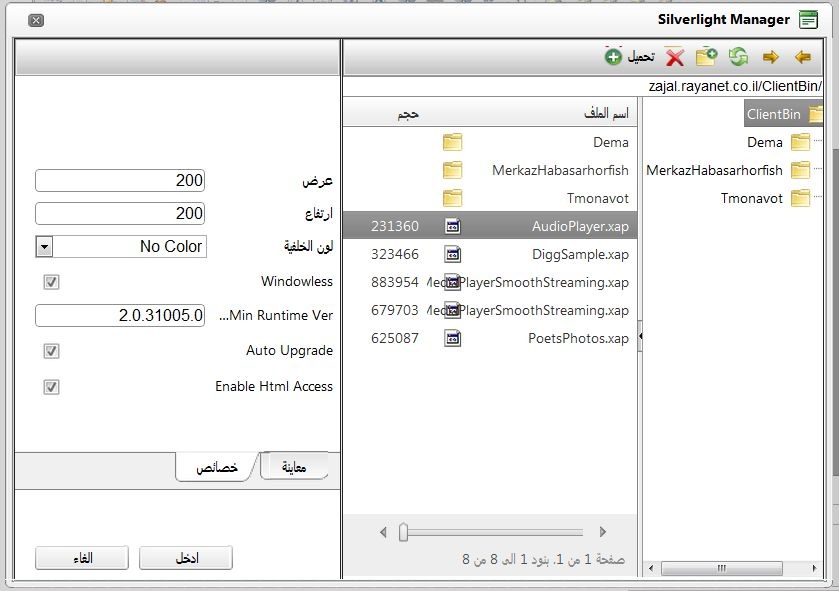Image resolution: width=839 pixels, height=591 pixels.
Task: Click the 679703 MediaPlayerSmoothStreaming file icon
Action: click(453, 310)
